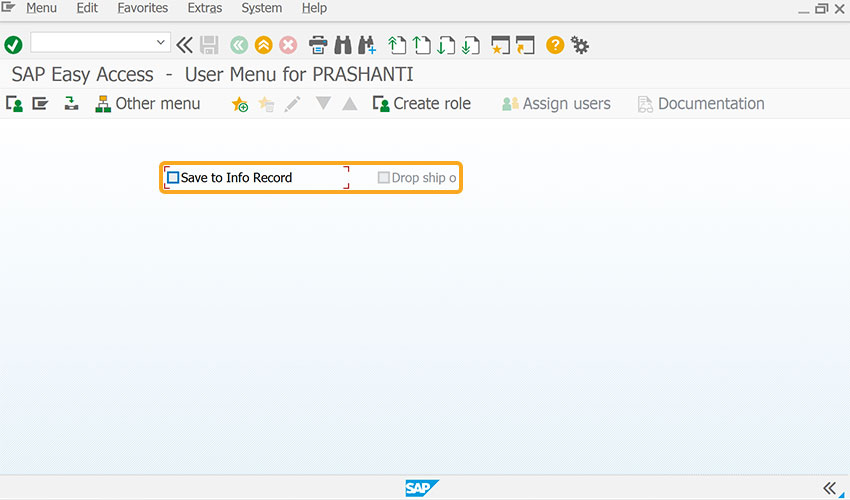Click the Change Favorites pencil icon
Screen dimensions: 850x500
point(292,104)
